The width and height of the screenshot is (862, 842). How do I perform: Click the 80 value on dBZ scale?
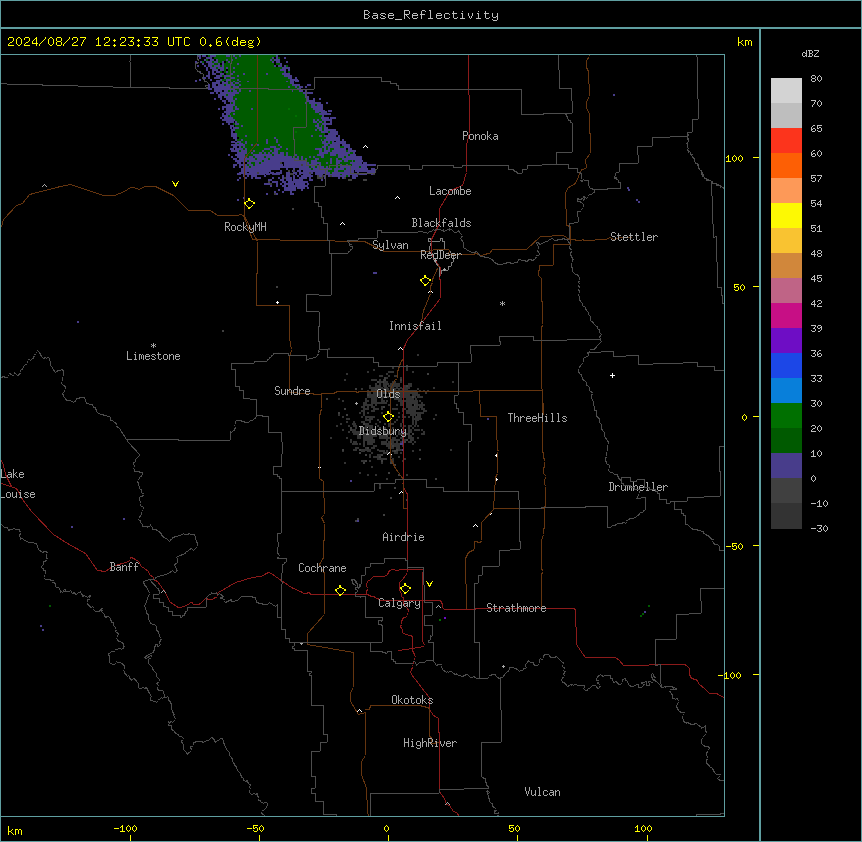click(x=816, y=79)
